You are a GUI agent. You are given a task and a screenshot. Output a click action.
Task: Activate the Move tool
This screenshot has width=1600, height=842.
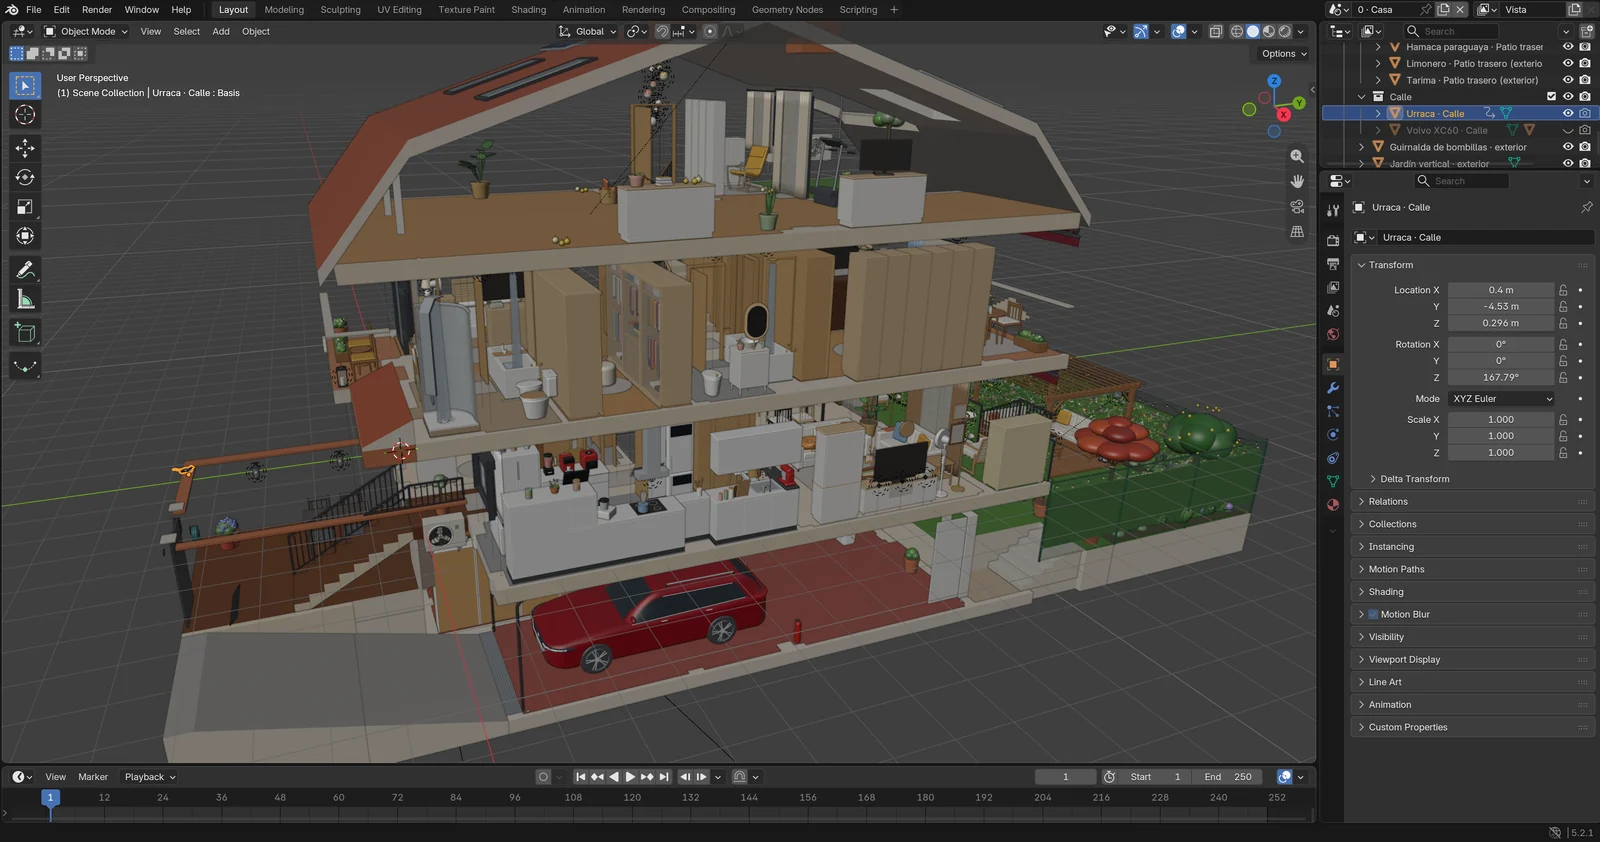(x=25, y=148)
